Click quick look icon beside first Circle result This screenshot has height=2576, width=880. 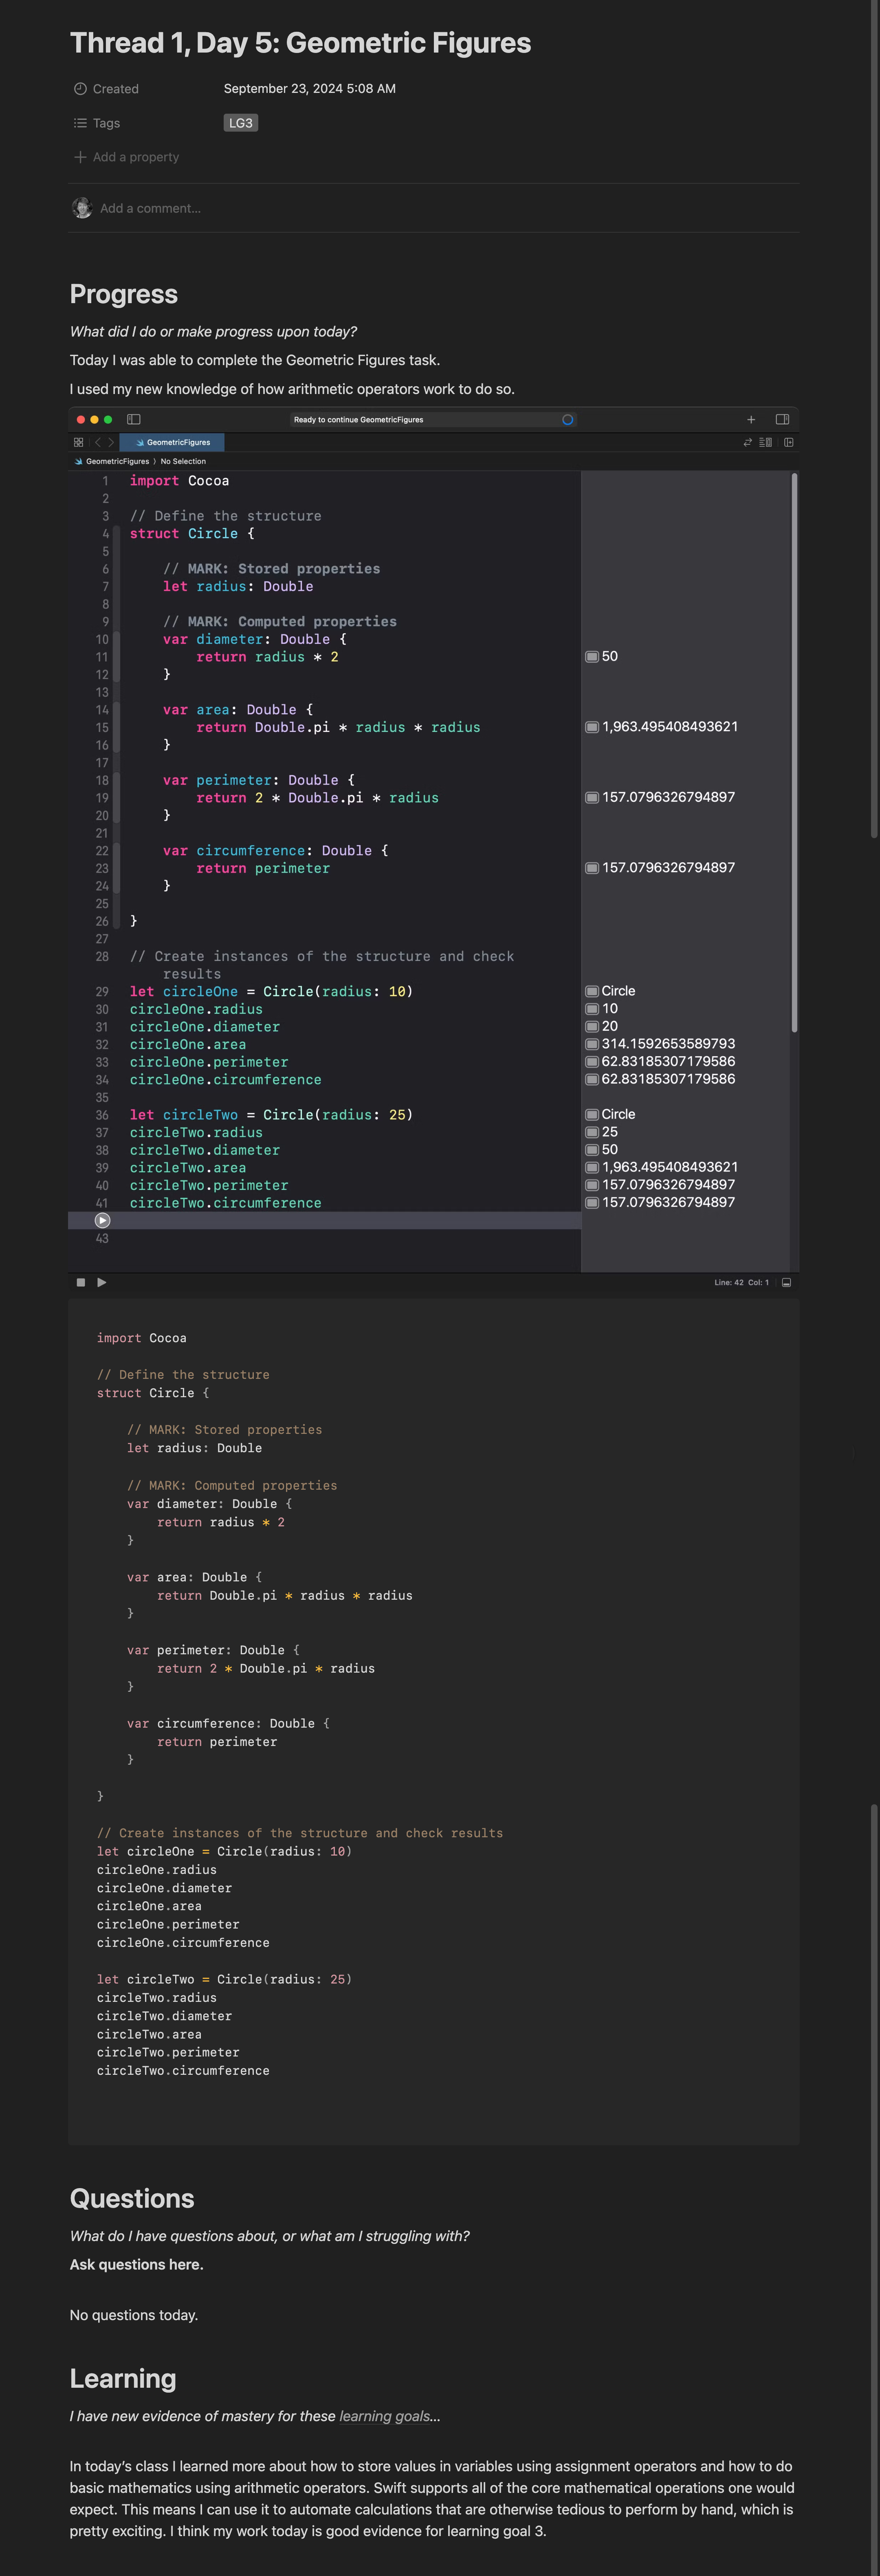pos(592,991)
